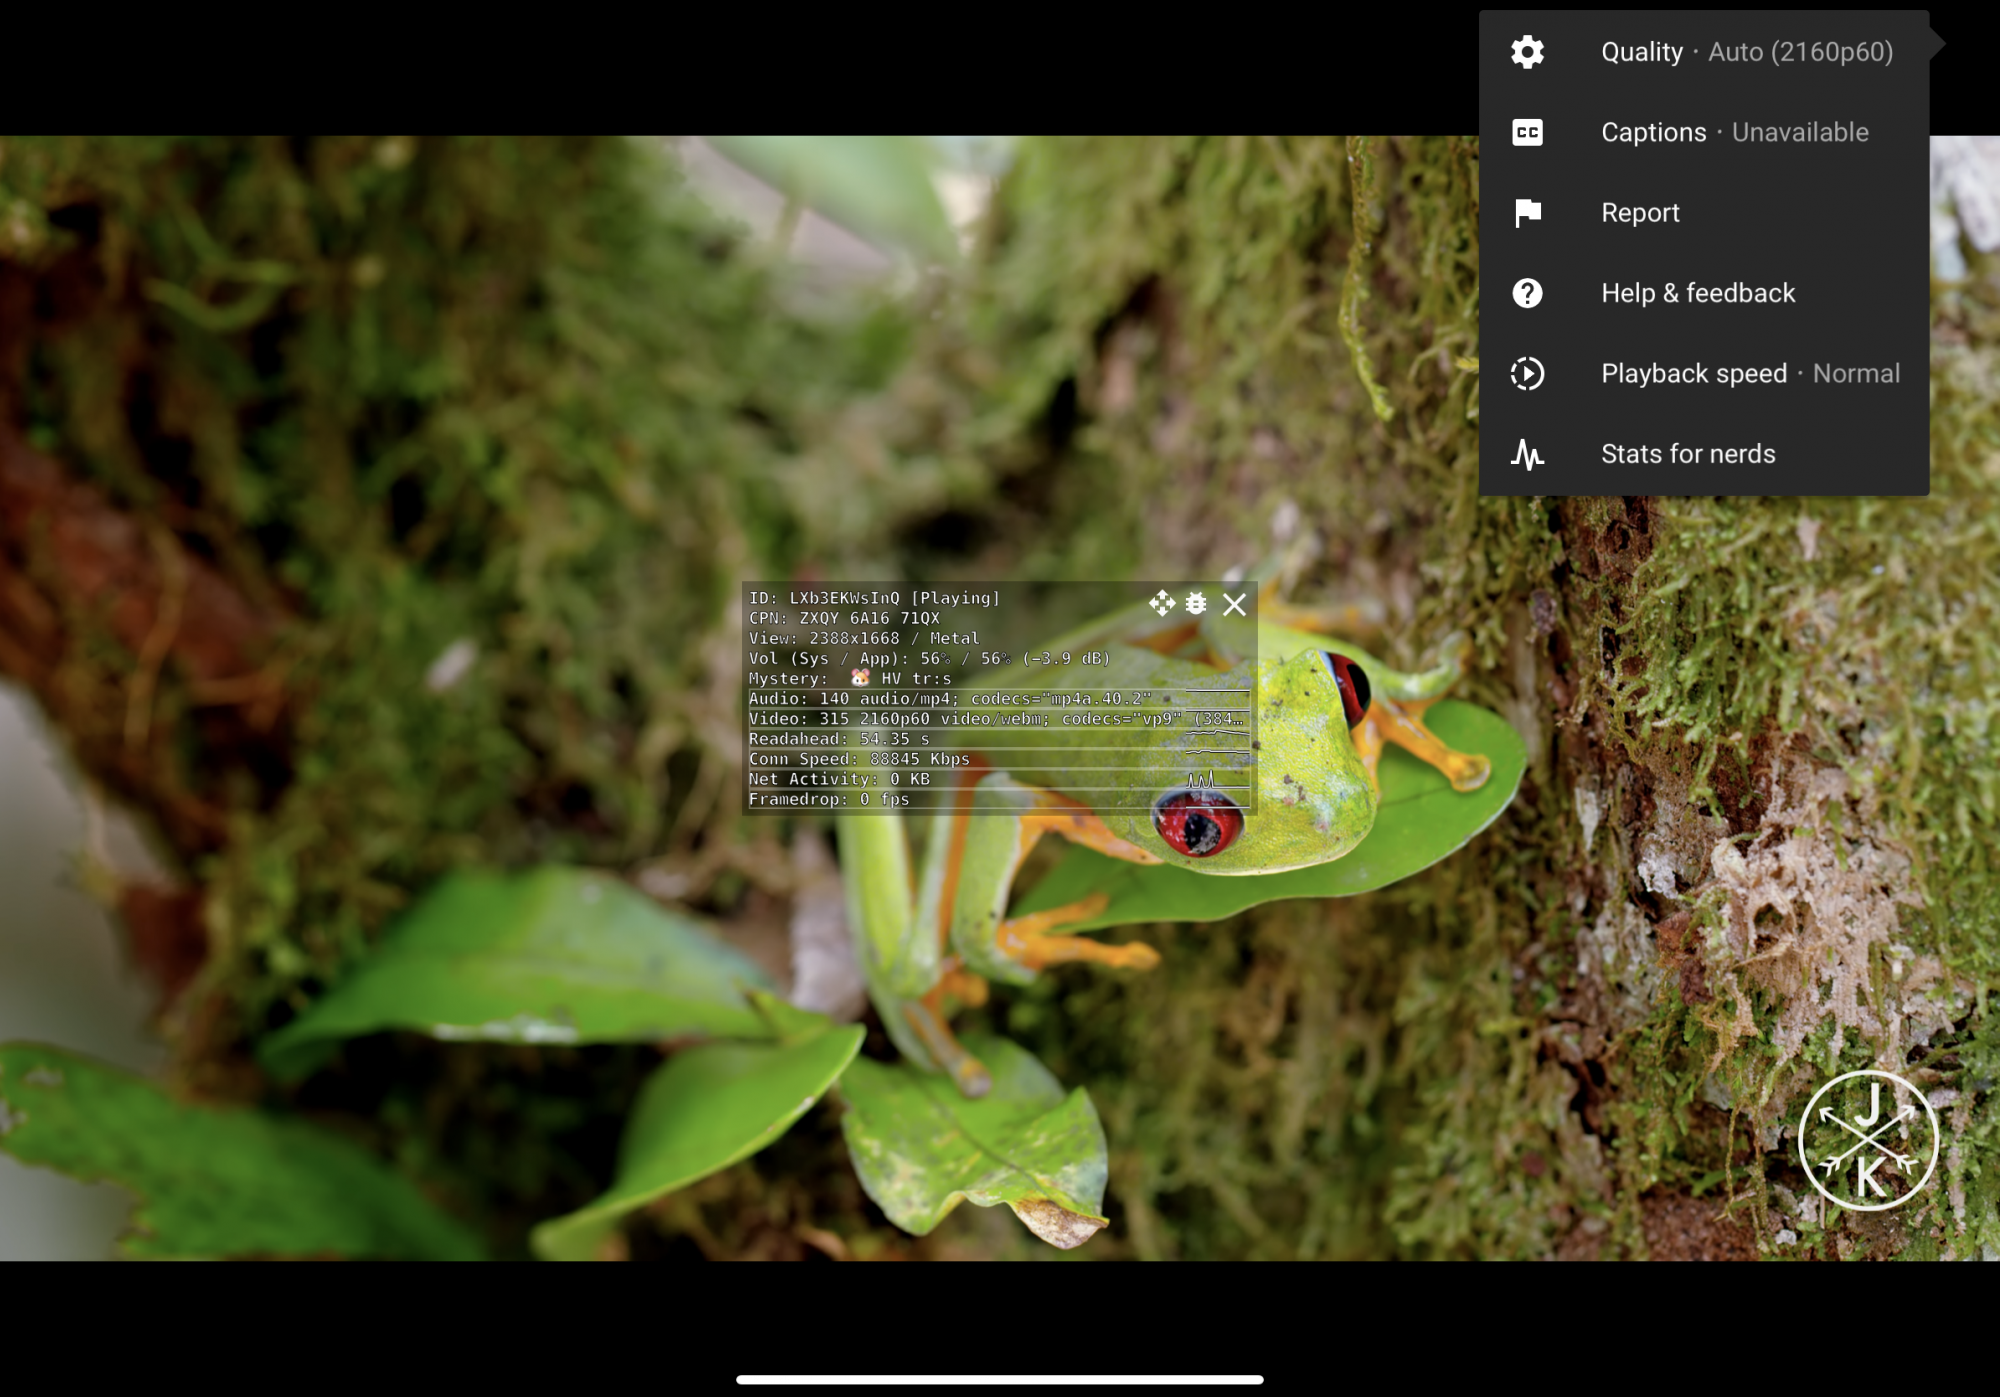
Task: Click the Report flag icon
Action: pyautogui.click(x=1527, y=213)
